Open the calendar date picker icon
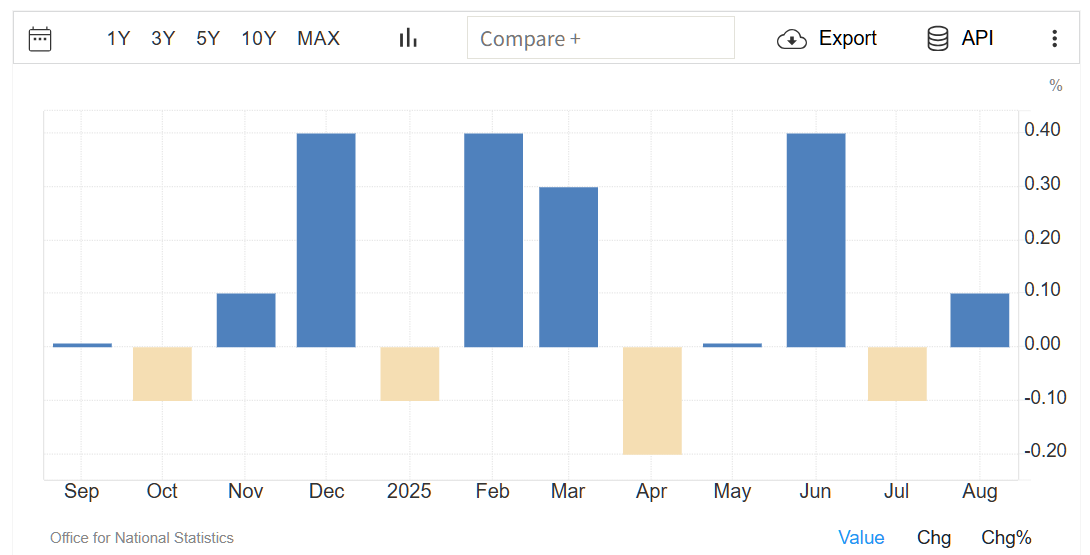This screenshot has width=1090, height=555. coord(40,39)
